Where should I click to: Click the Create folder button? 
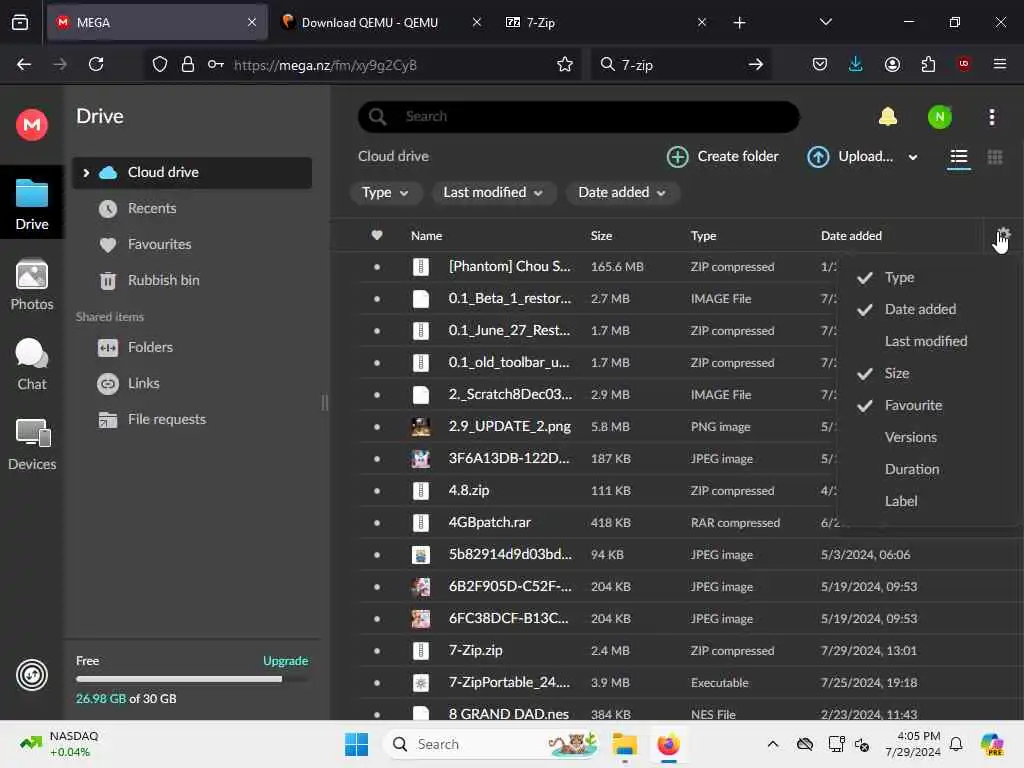pyautogui.click(x=722, y=157)
